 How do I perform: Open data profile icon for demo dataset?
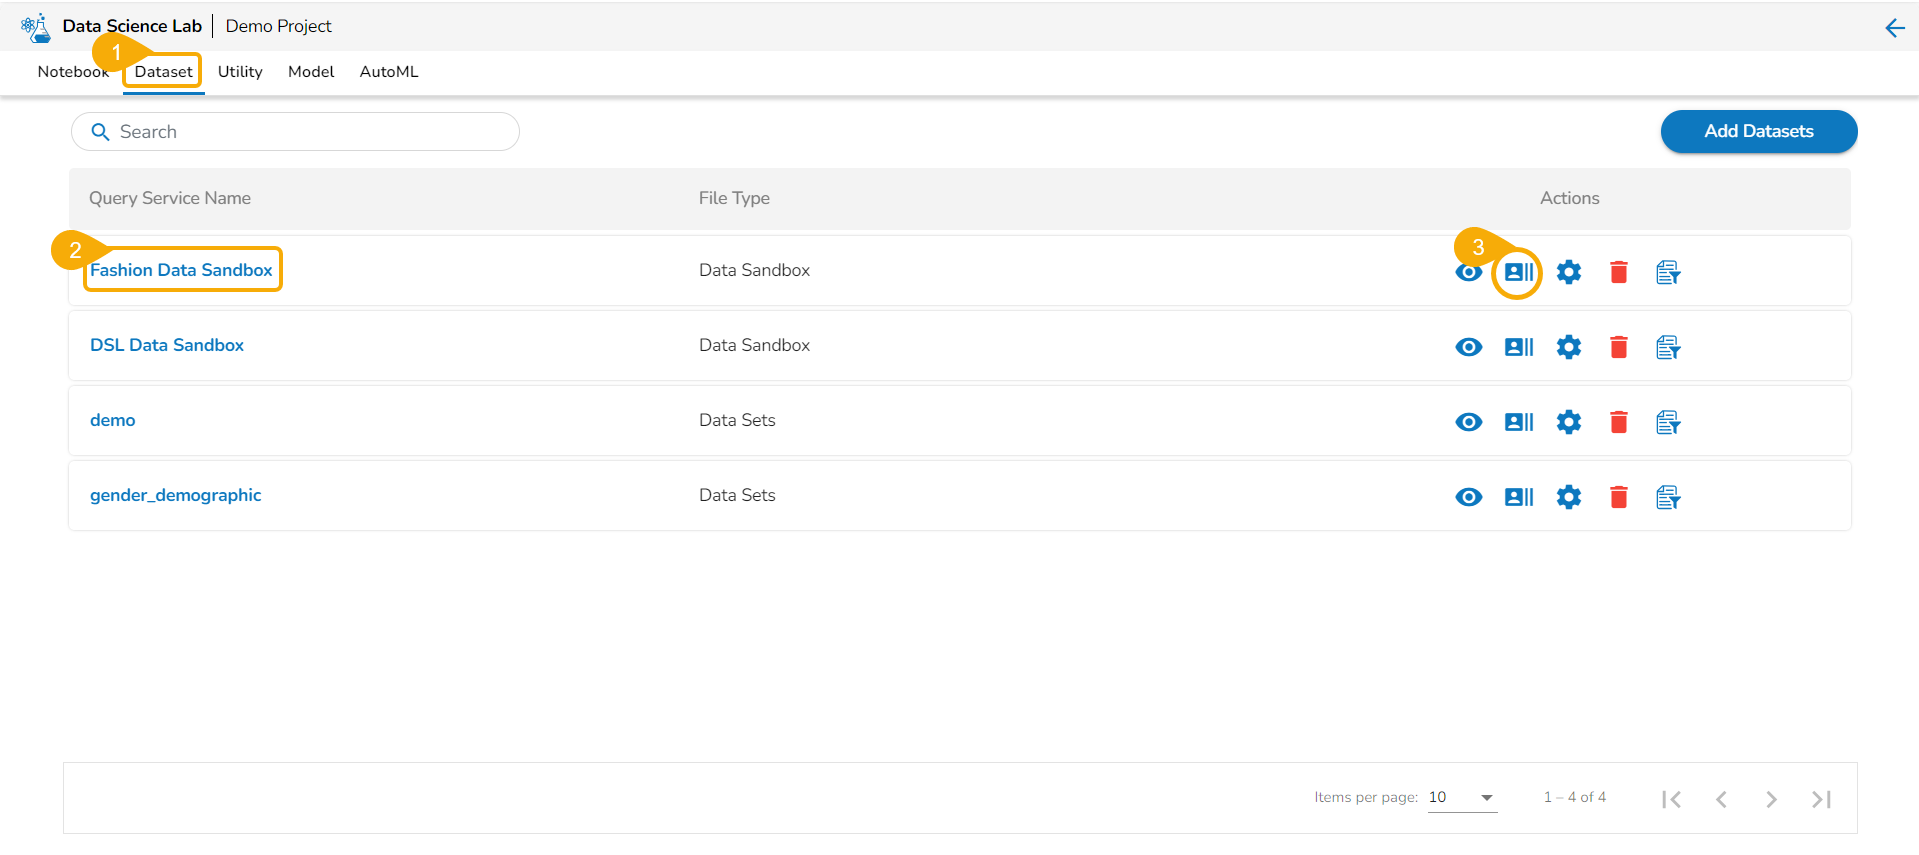tap(1518, 422)
